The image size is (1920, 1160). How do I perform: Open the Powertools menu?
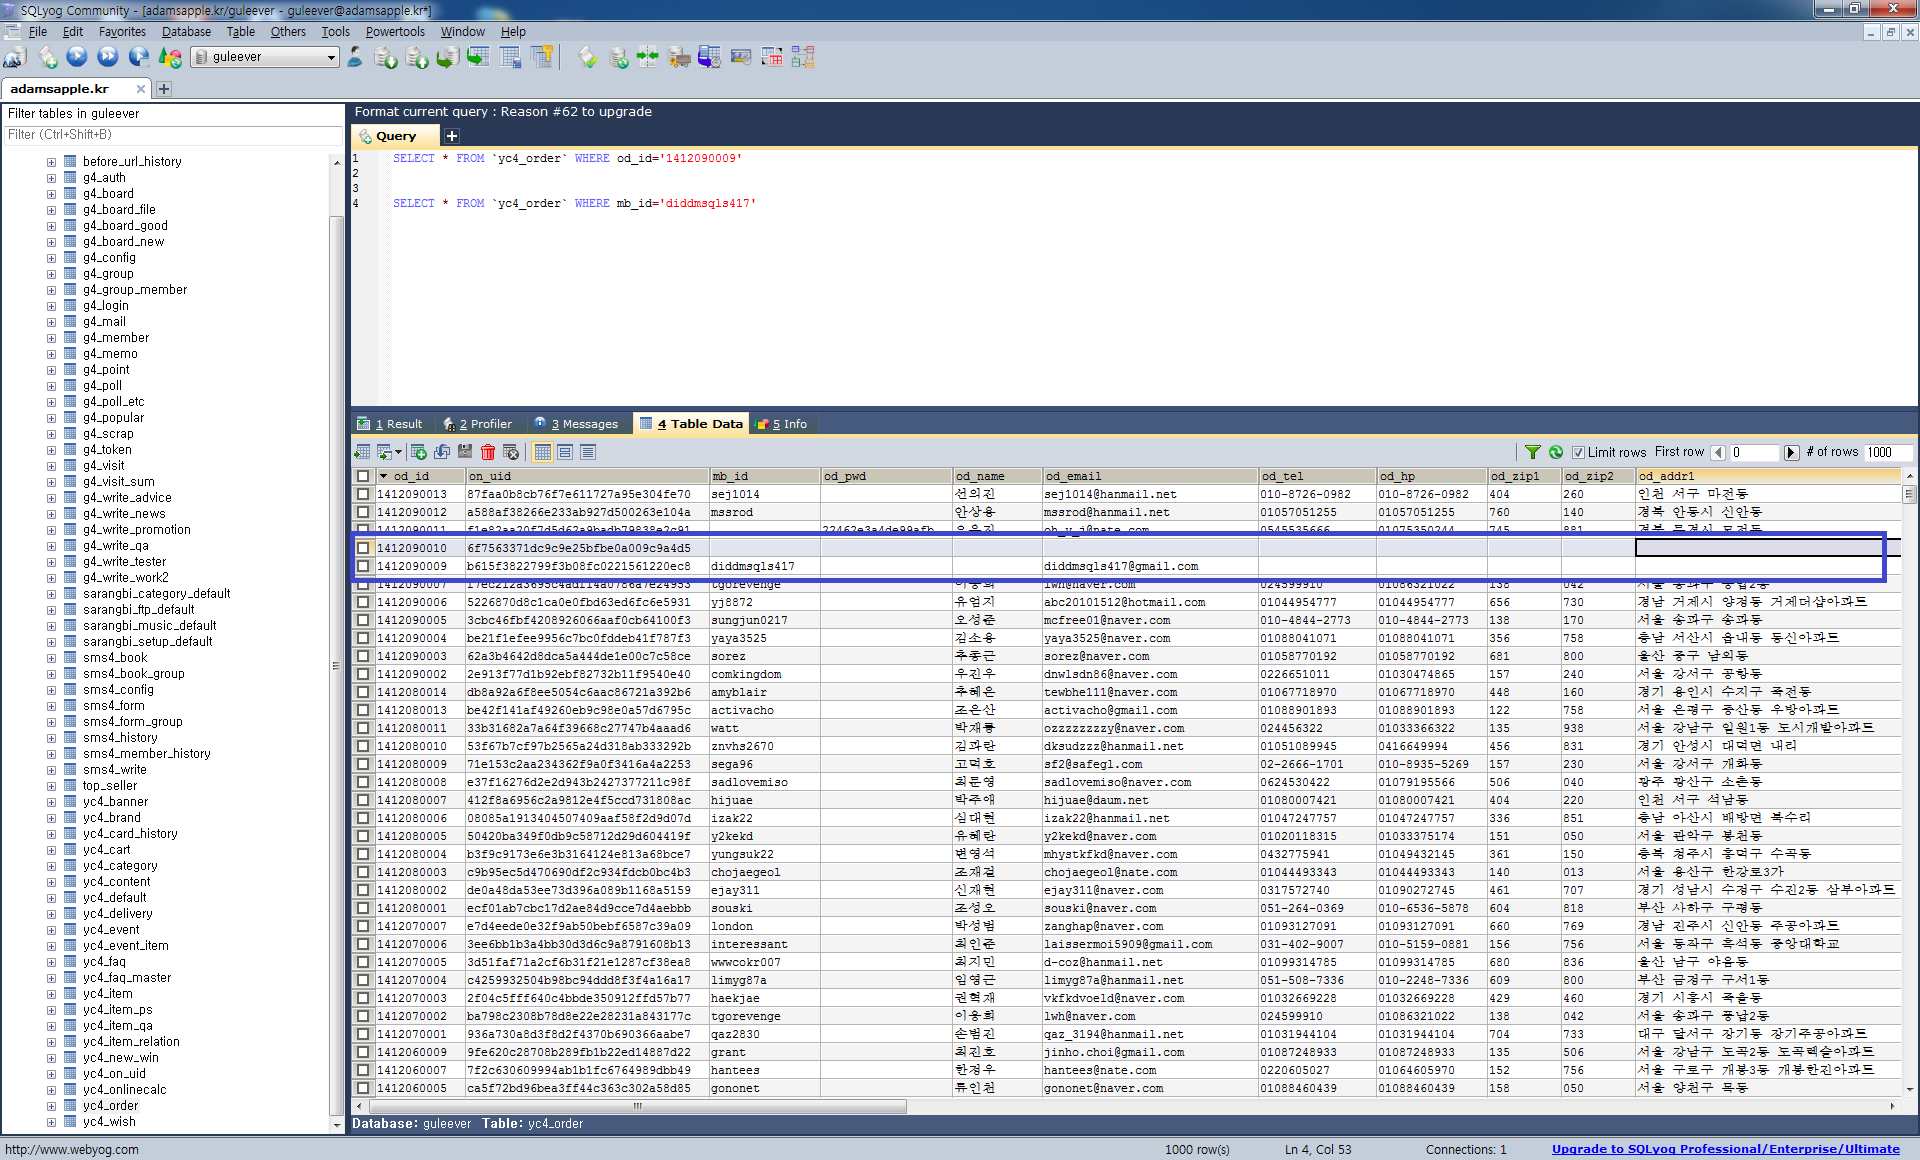395,32
